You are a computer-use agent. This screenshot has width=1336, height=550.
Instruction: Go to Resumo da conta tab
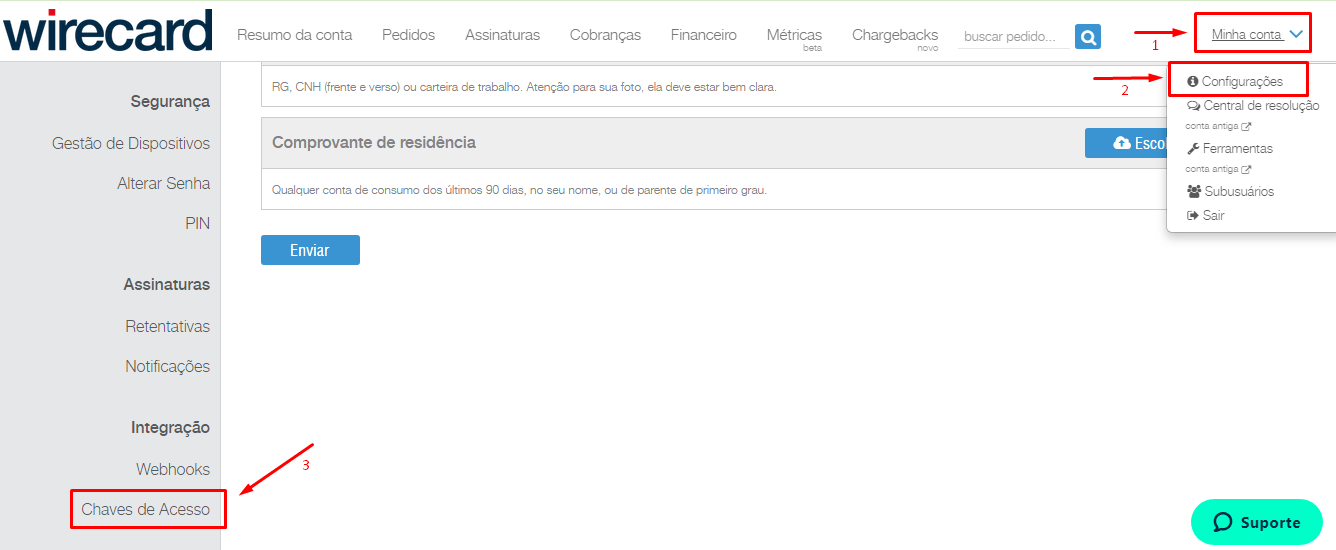click(x=294, y=35)
